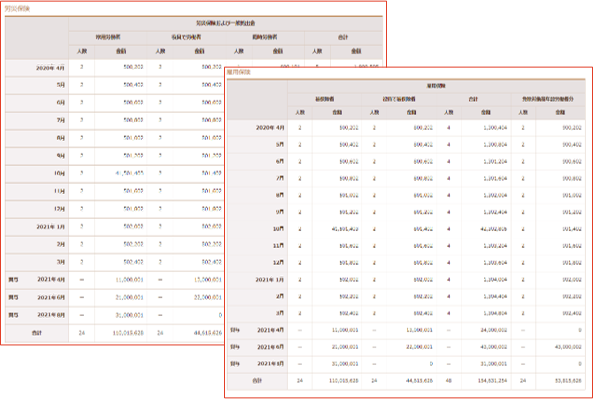Click 金額 header under 常用労働者
593x399 pixels.
coord(121,51)
